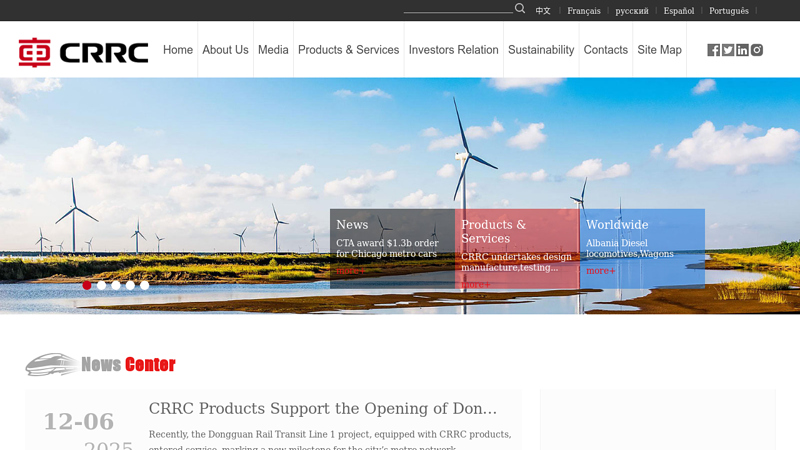Screen dimensions: 800x450
Task: Click the search input field
Action: pos(458,8)
